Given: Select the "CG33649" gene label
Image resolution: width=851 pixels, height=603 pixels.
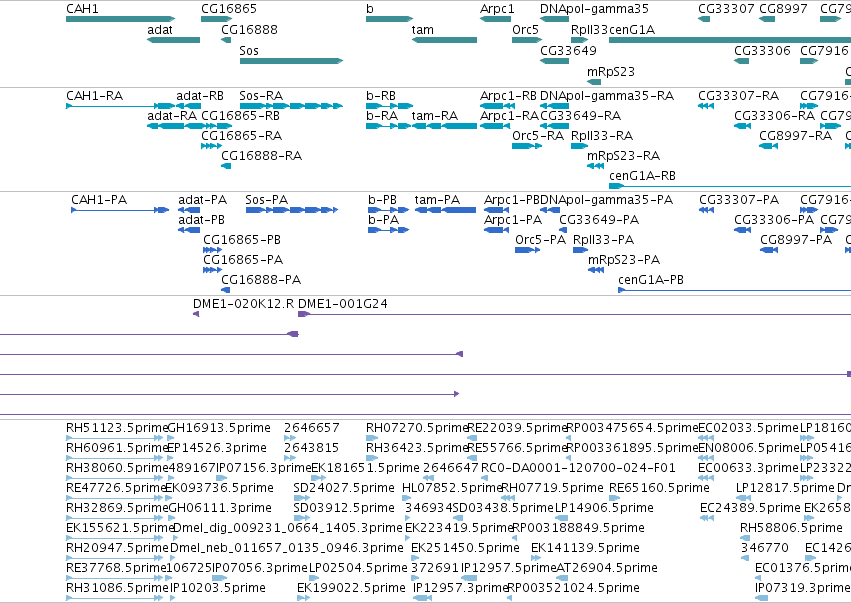Looking at the screenshot, I should coord(568,51).
